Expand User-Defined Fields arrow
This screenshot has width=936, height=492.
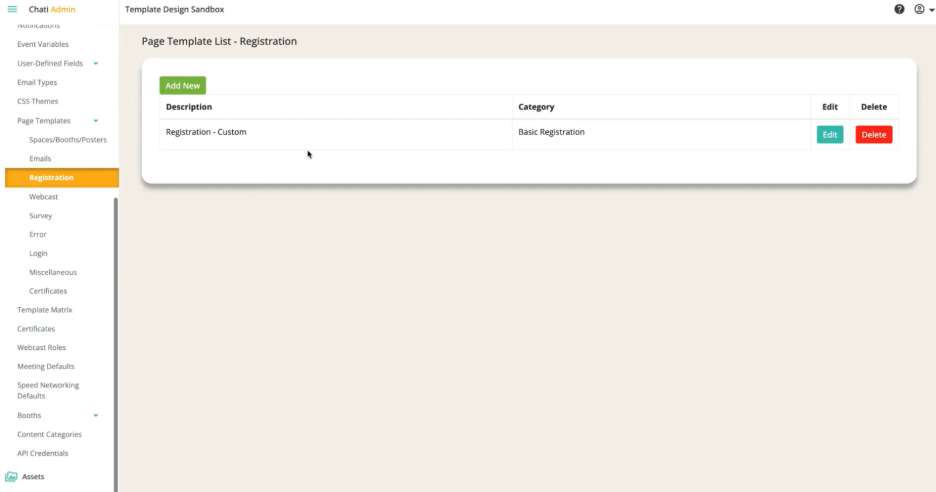pos(96,63)
